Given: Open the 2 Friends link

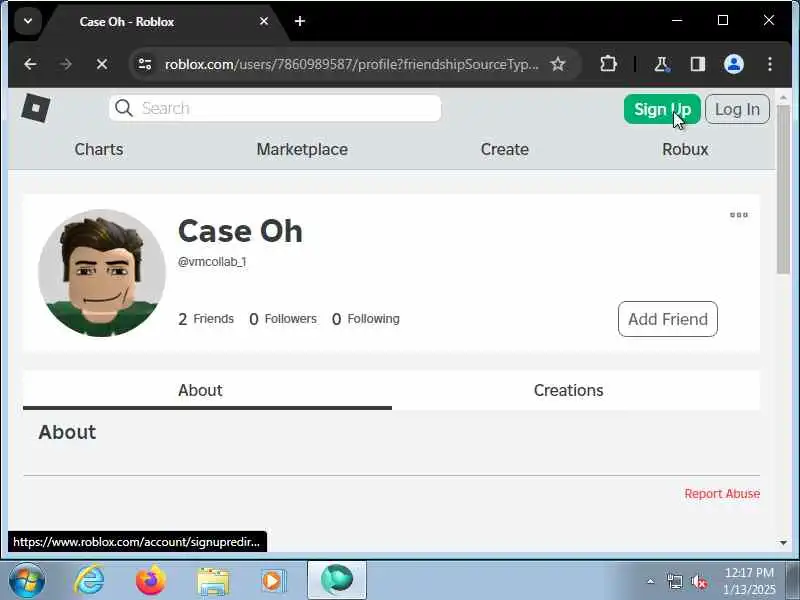Looking at the screenshot, I should (206, 319).
